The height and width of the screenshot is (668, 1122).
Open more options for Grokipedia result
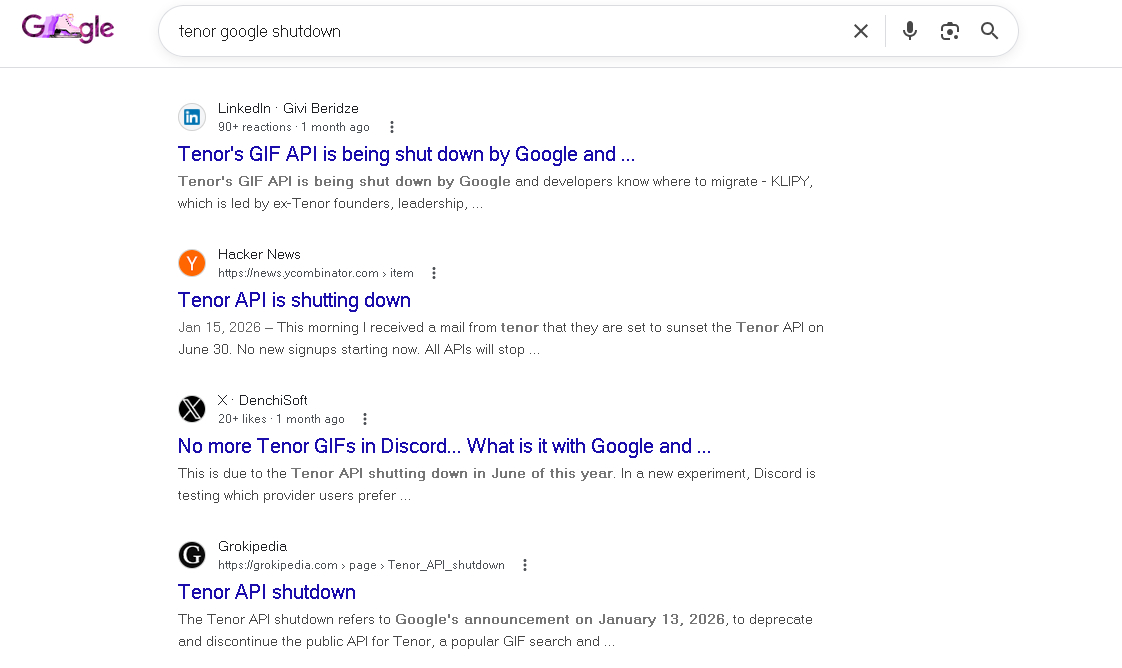[x=525, y=565]
